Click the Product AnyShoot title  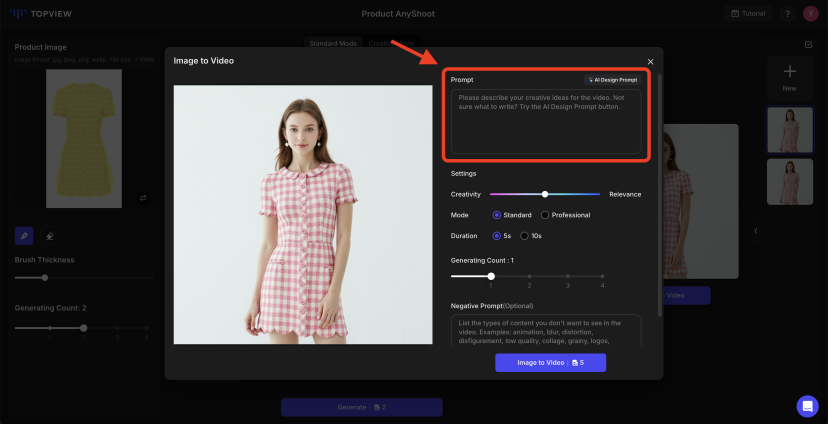pyautogui.click(x=398, y=14)
